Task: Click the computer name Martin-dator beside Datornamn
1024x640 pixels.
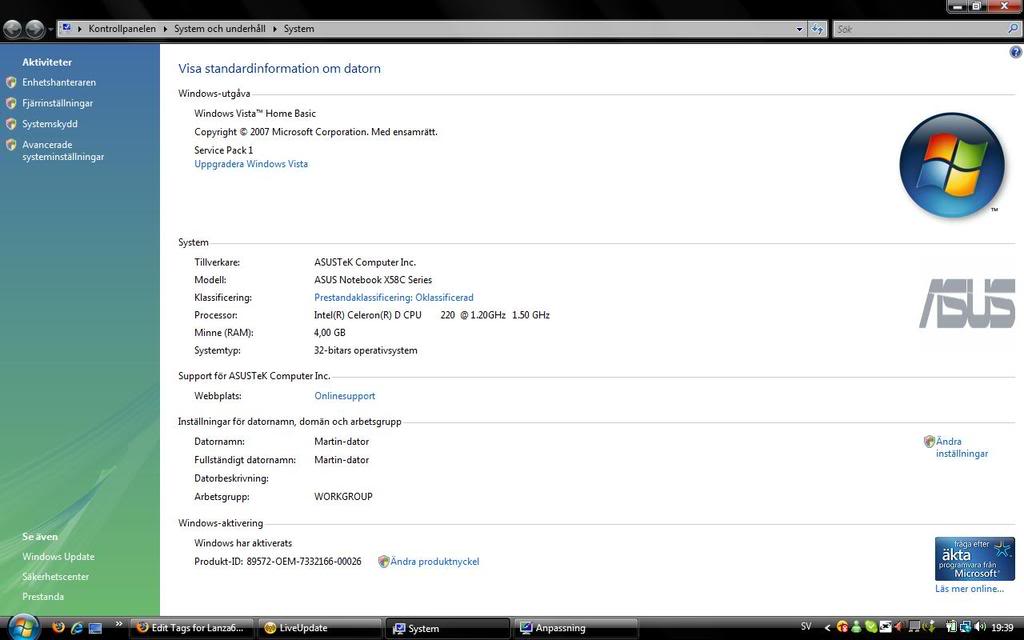Action: 342,441
